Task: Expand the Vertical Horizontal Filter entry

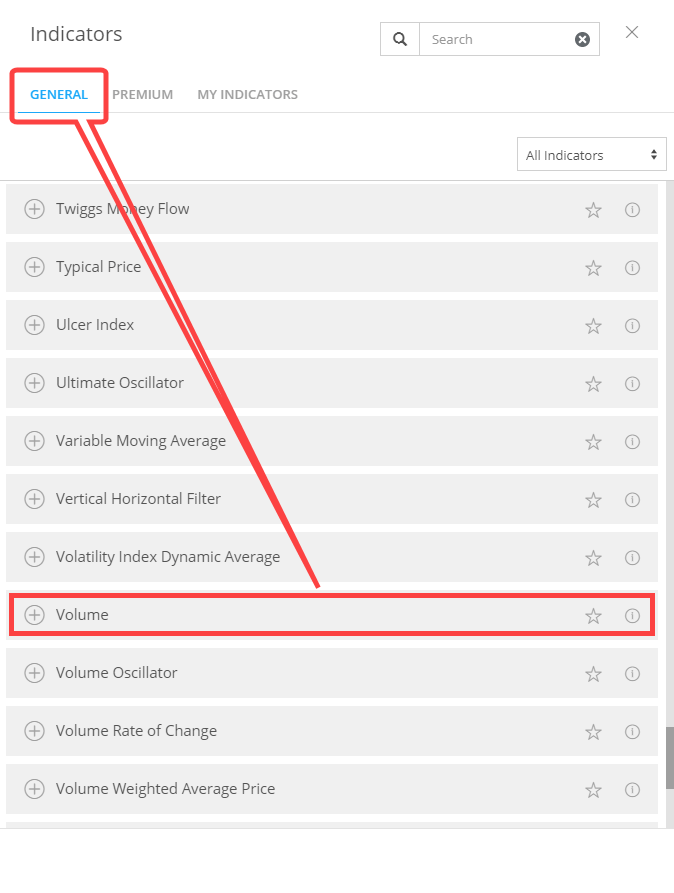Action: pyautogui.click(x=35, y=499)
